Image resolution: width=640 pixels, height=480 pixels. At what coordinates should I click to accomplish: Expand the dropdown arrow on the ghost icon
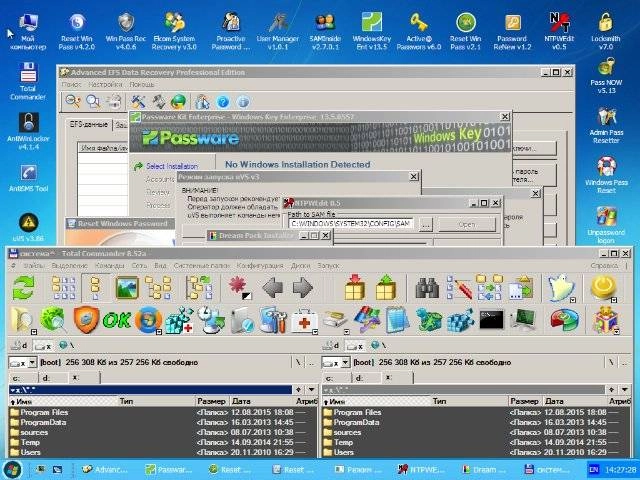(573, 300)
